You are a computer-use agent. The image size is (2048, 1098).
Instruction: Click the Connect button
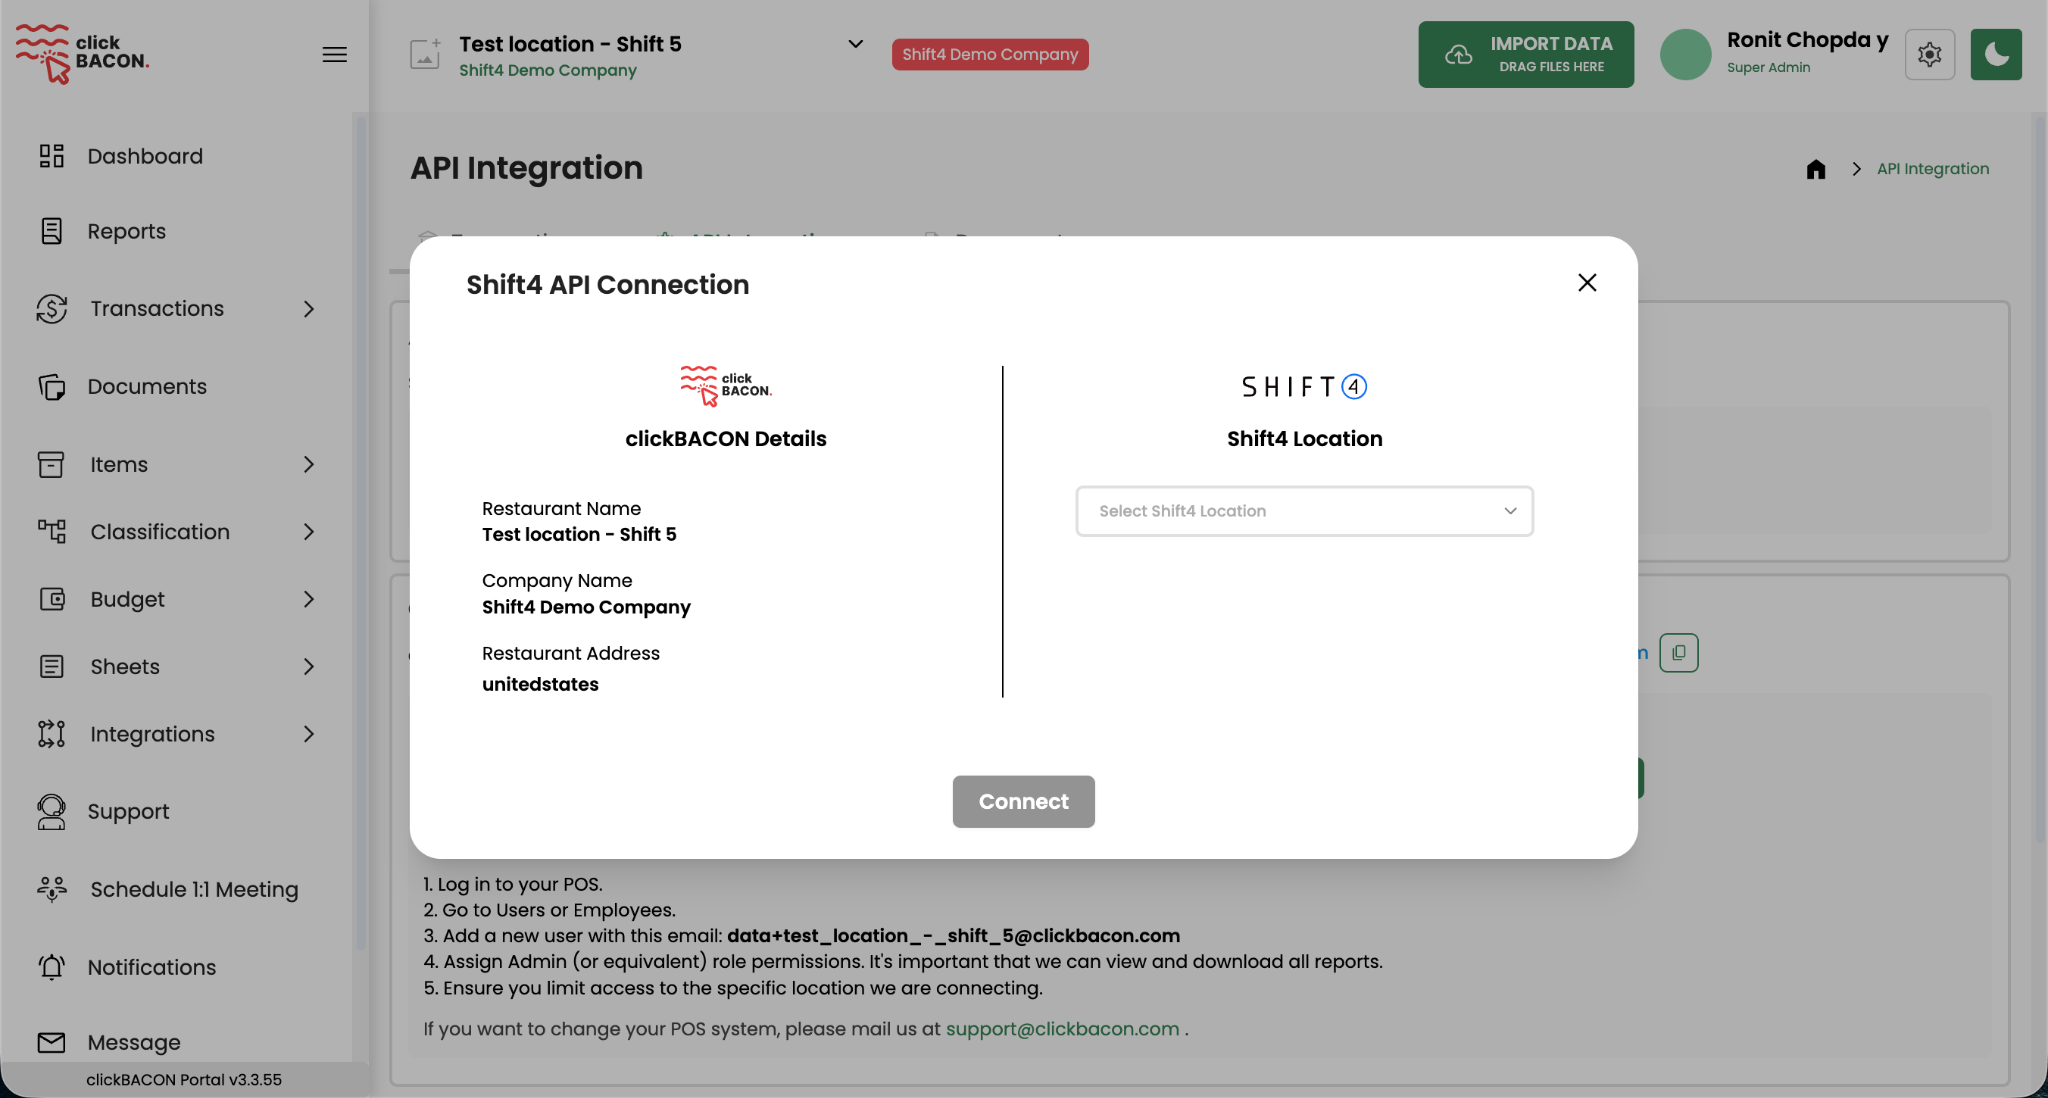point(1023,802)
